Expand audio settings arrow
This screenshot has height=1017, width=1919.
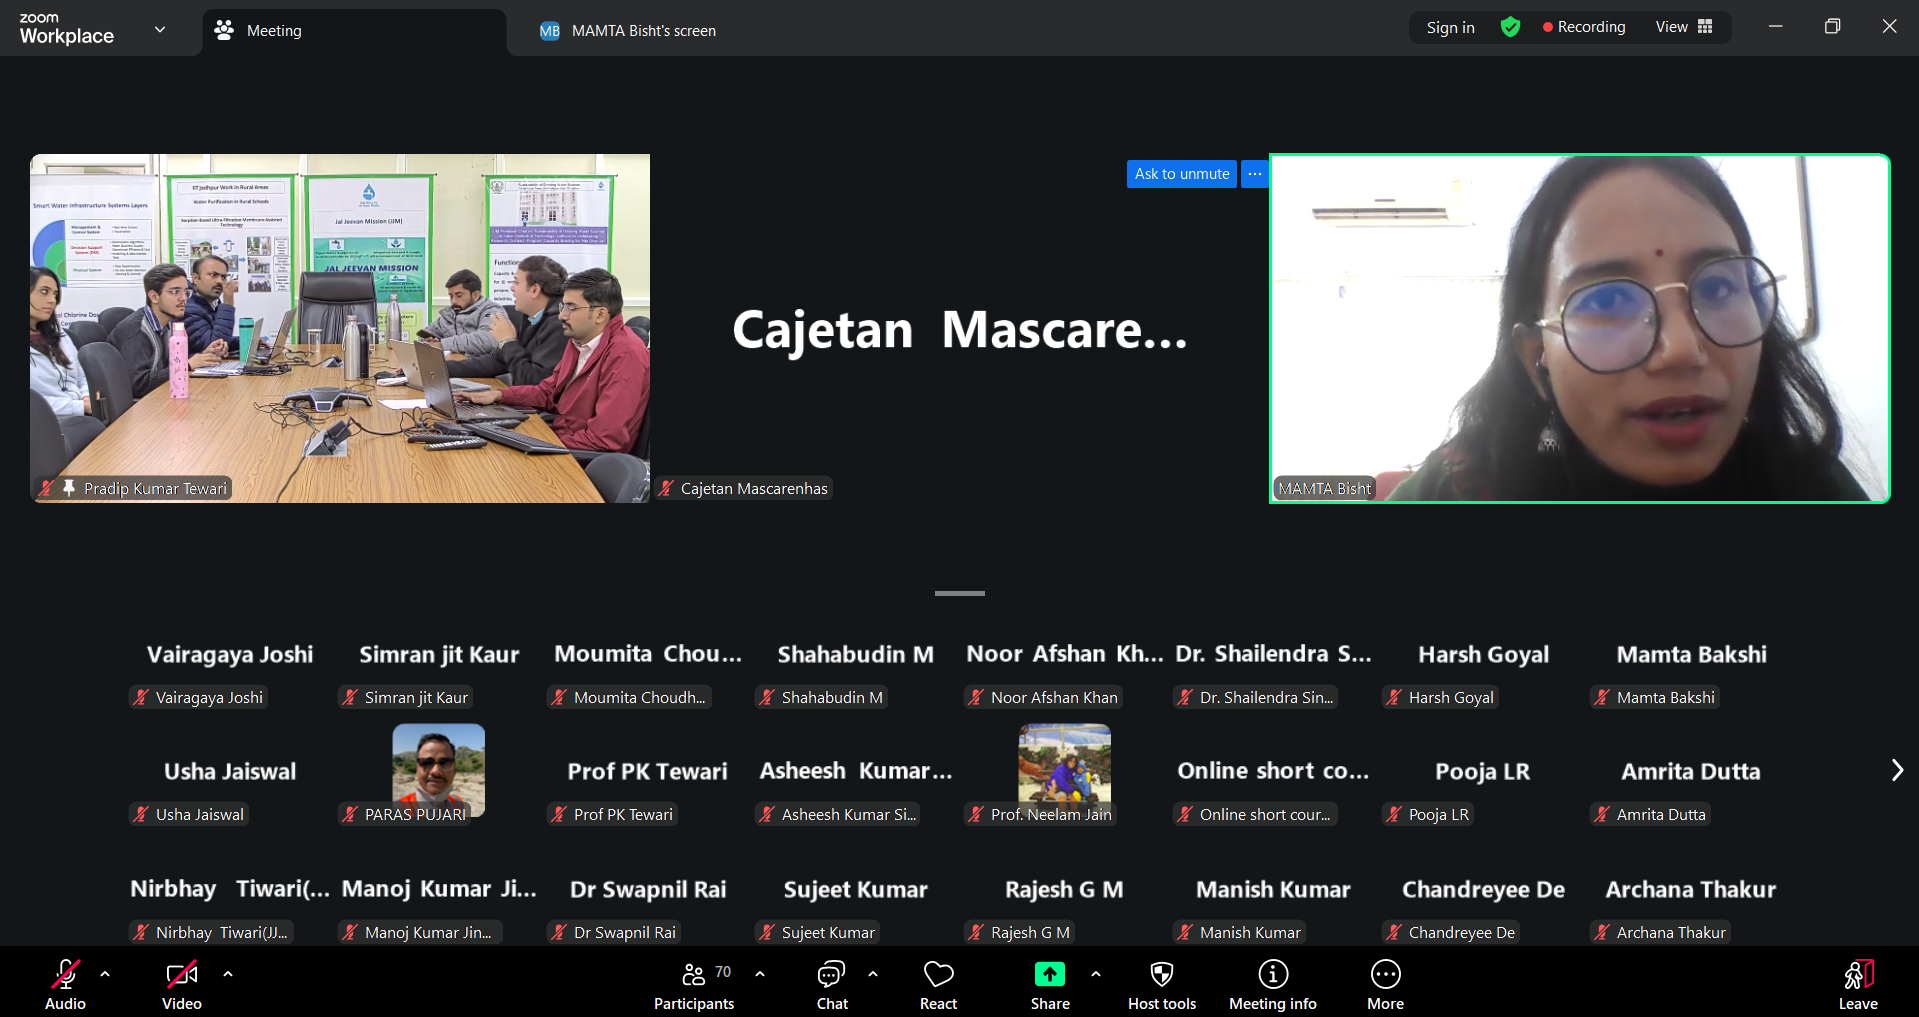click(x=105, y=973)
